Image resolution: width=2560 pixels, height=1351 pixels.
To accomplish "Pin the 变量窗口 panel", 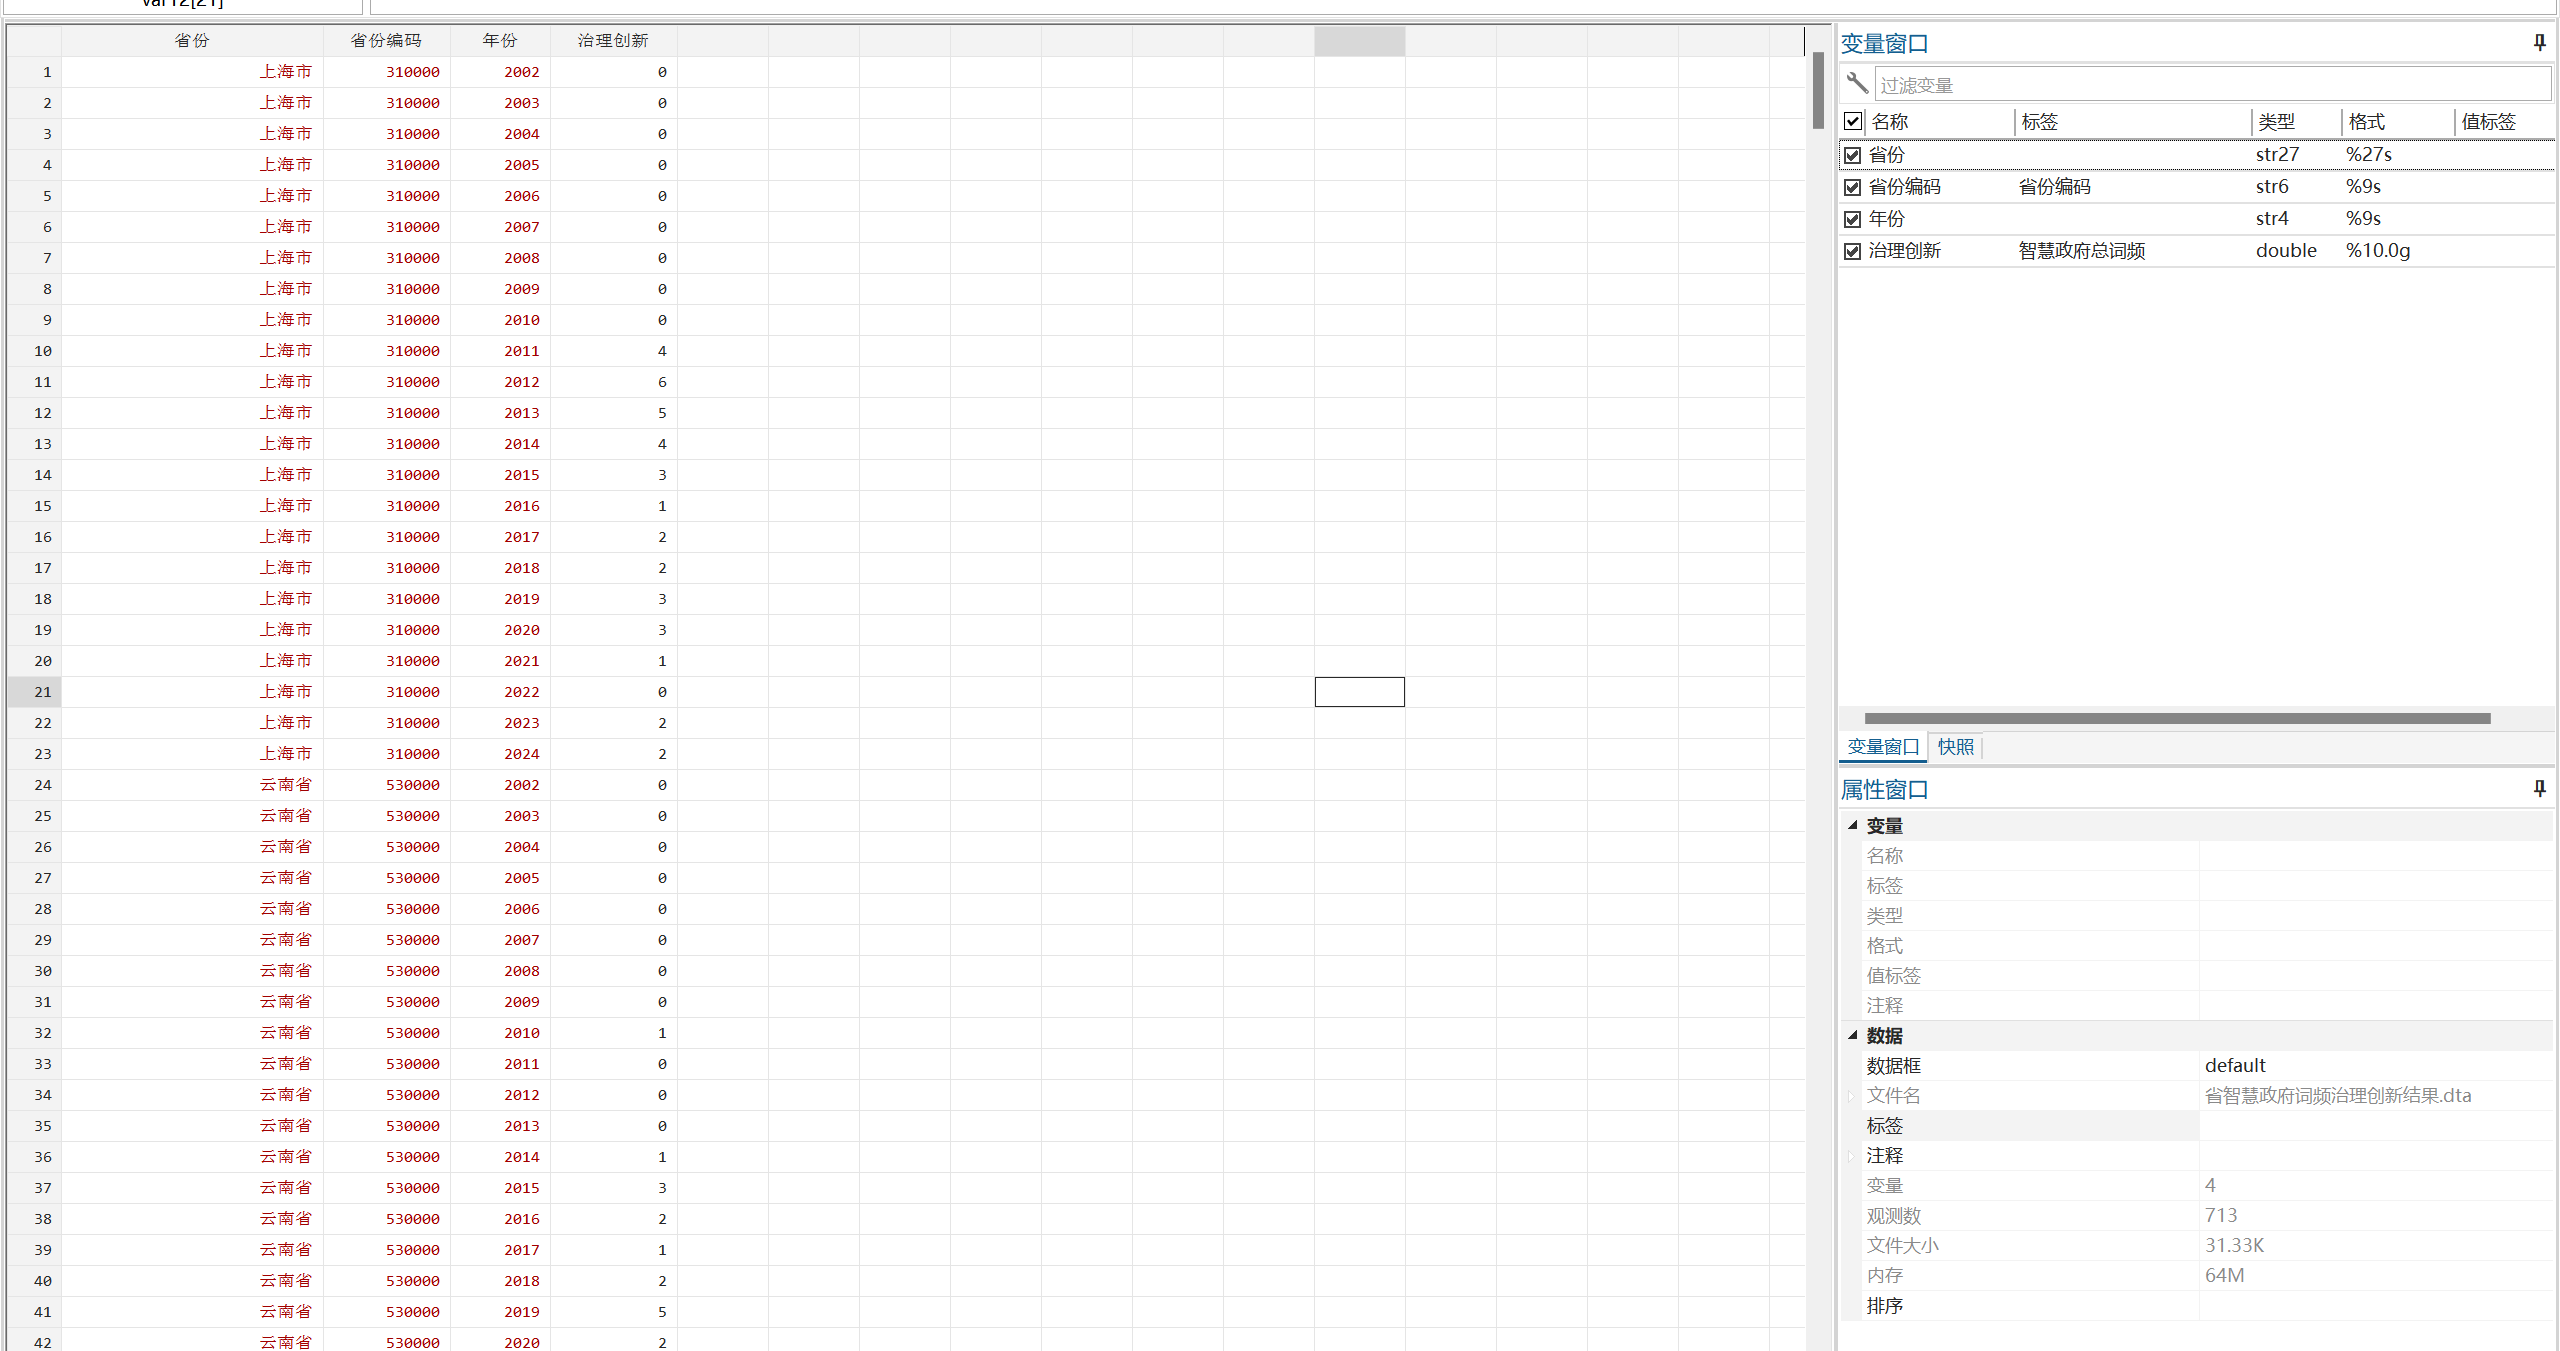I will click(2539, 42).
